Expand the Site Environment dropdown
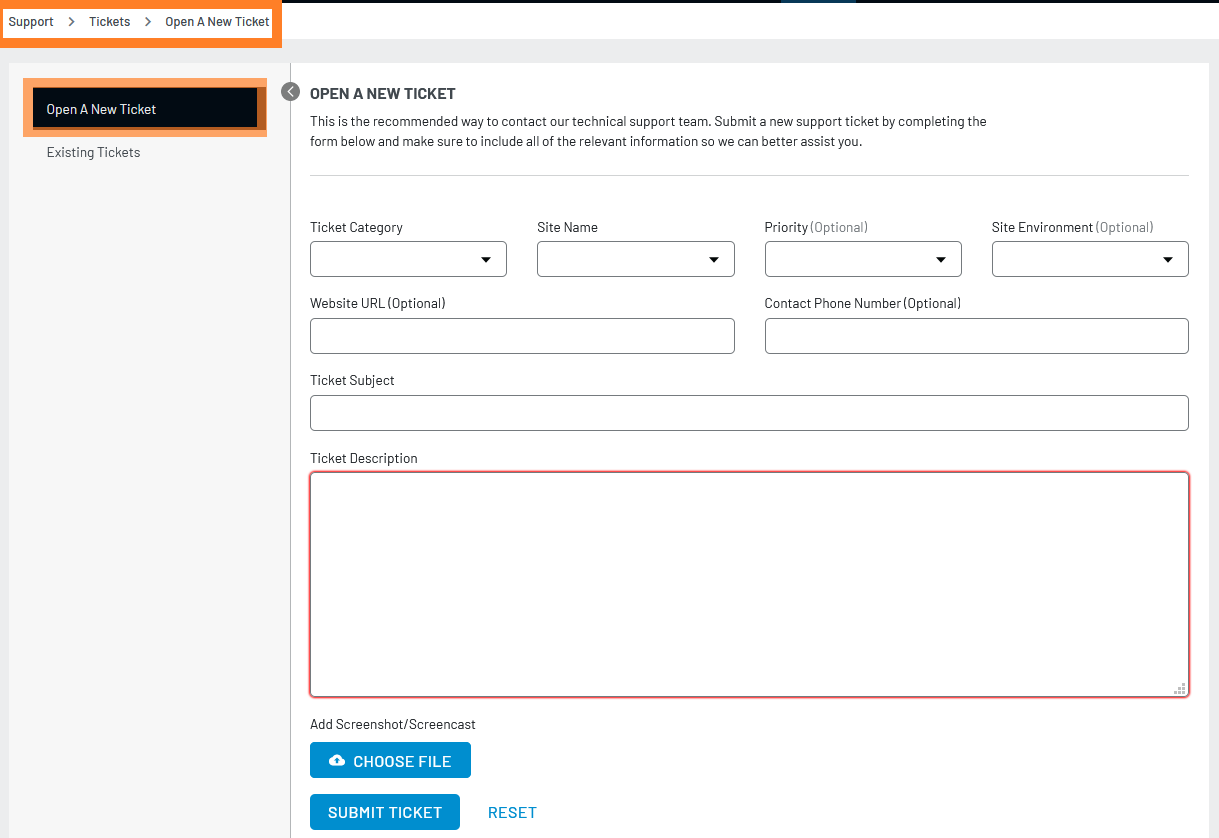This screenshot has width=1219, height=838. point(1089,259)
